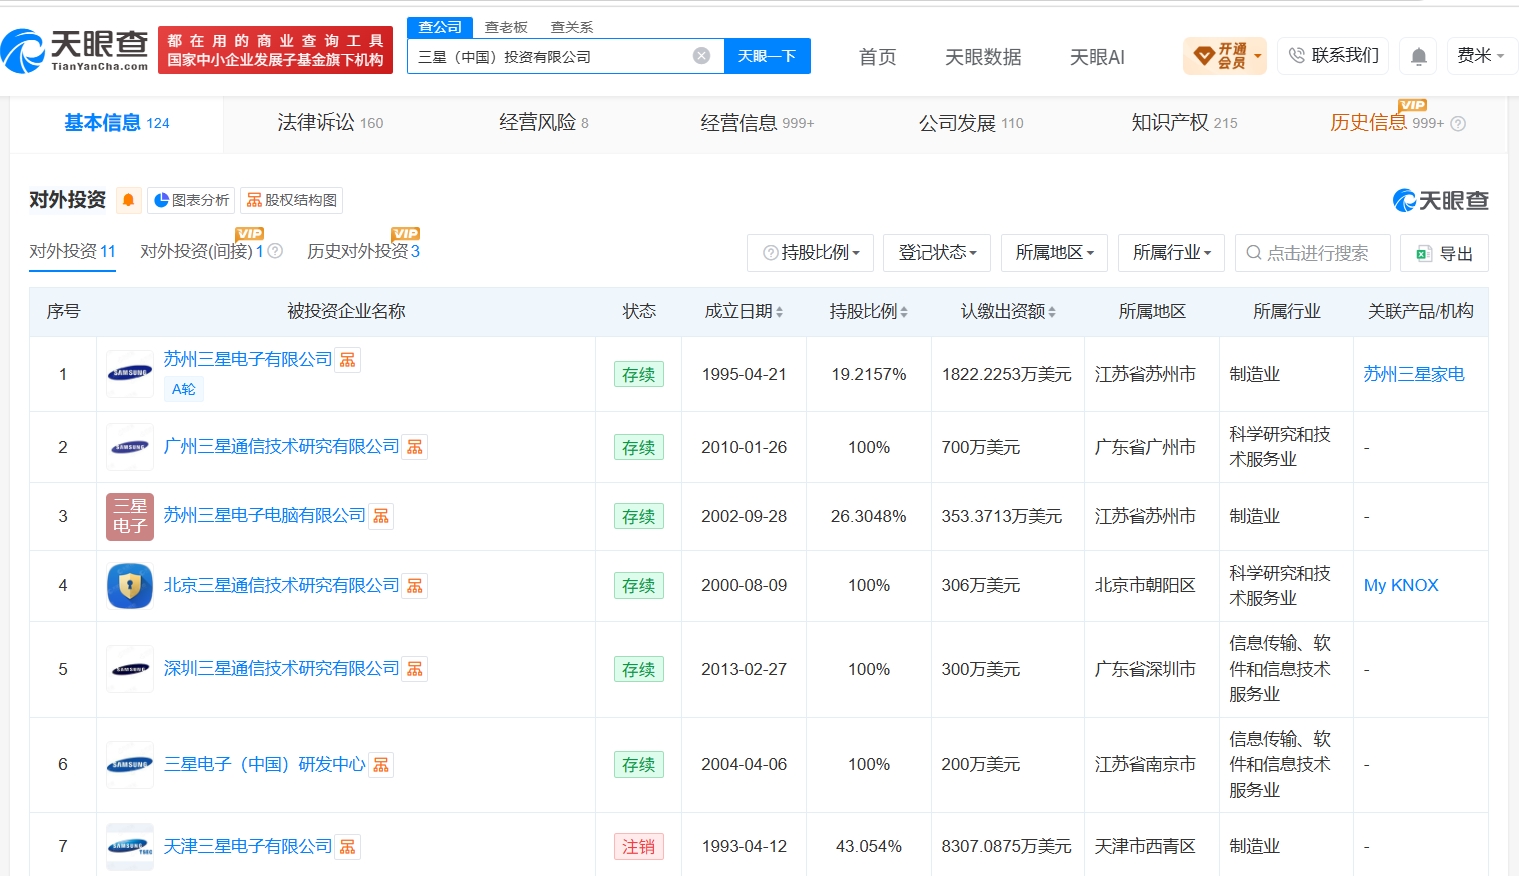Expand the 登记状态 filter dropdown
Screen dimensions: 1519x876
point(937,253)
